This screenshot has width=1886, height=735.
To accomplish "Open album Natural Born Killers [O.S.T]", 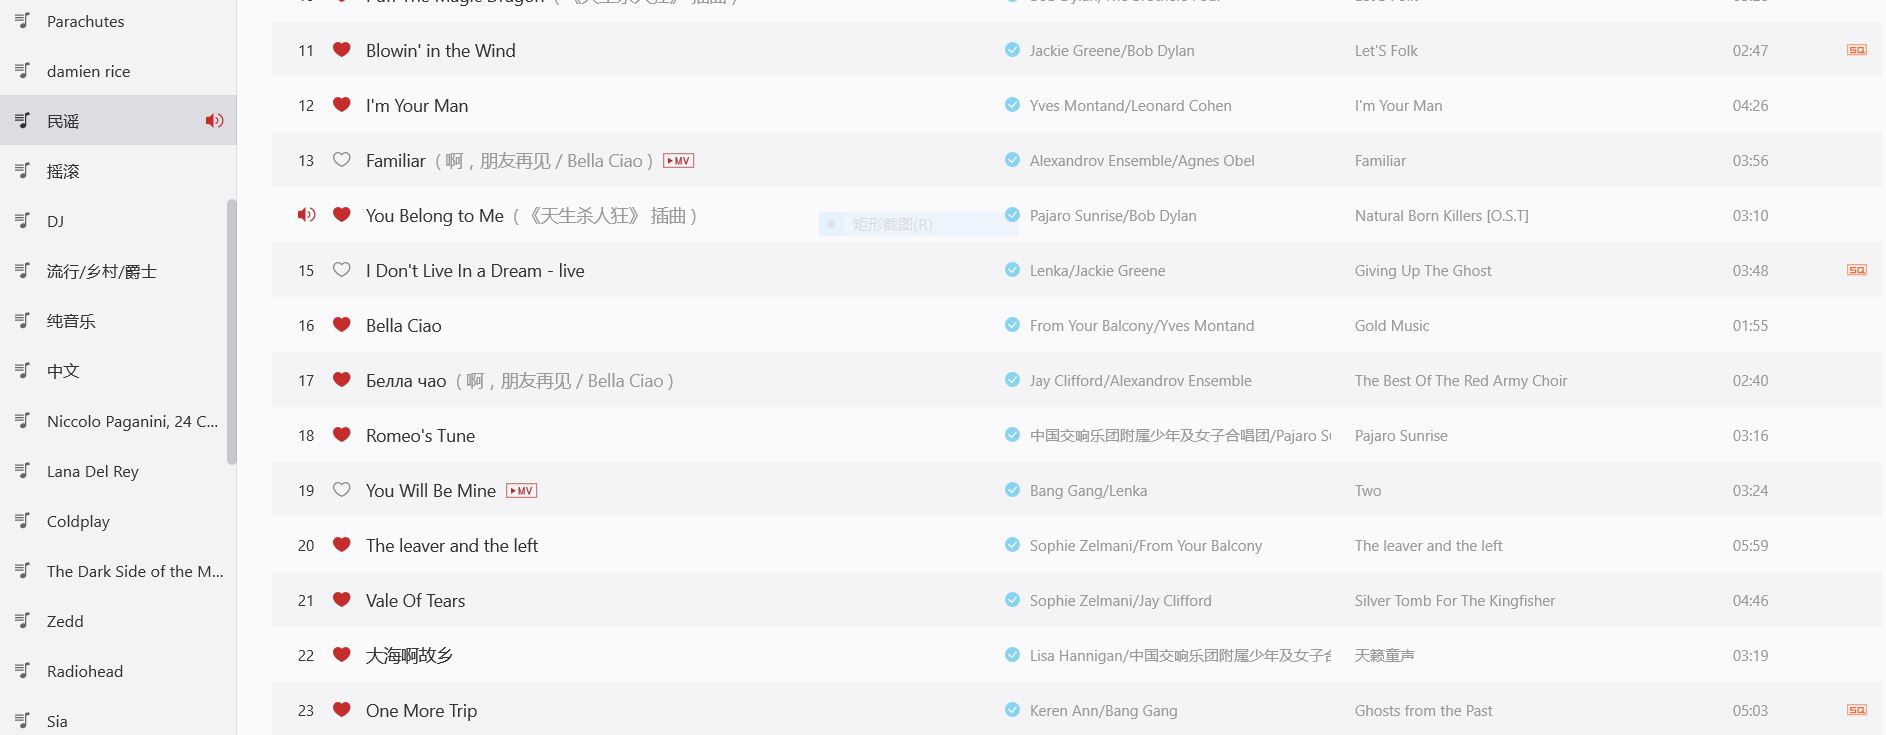I will tap(1441, 215).
